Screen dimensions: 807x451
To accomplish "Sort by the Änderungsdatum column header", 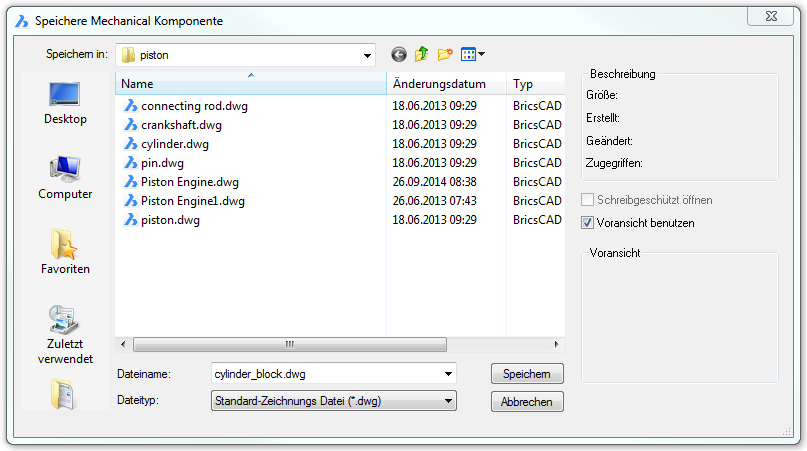I will [445, 85].
